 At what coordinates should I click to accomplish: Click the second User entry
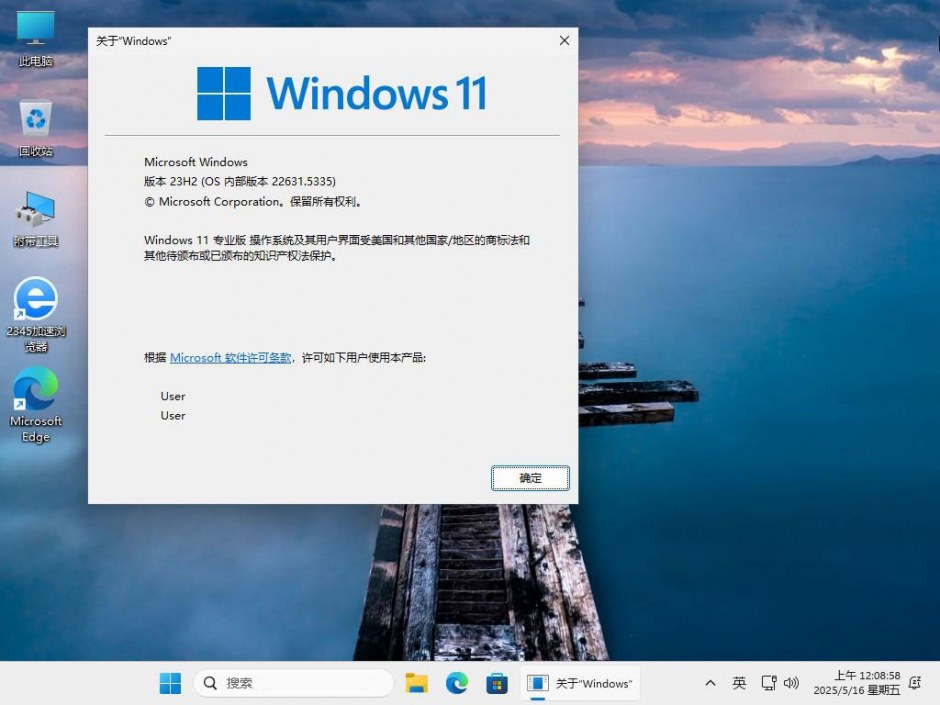pyautogui.click(x=173, y=415)
